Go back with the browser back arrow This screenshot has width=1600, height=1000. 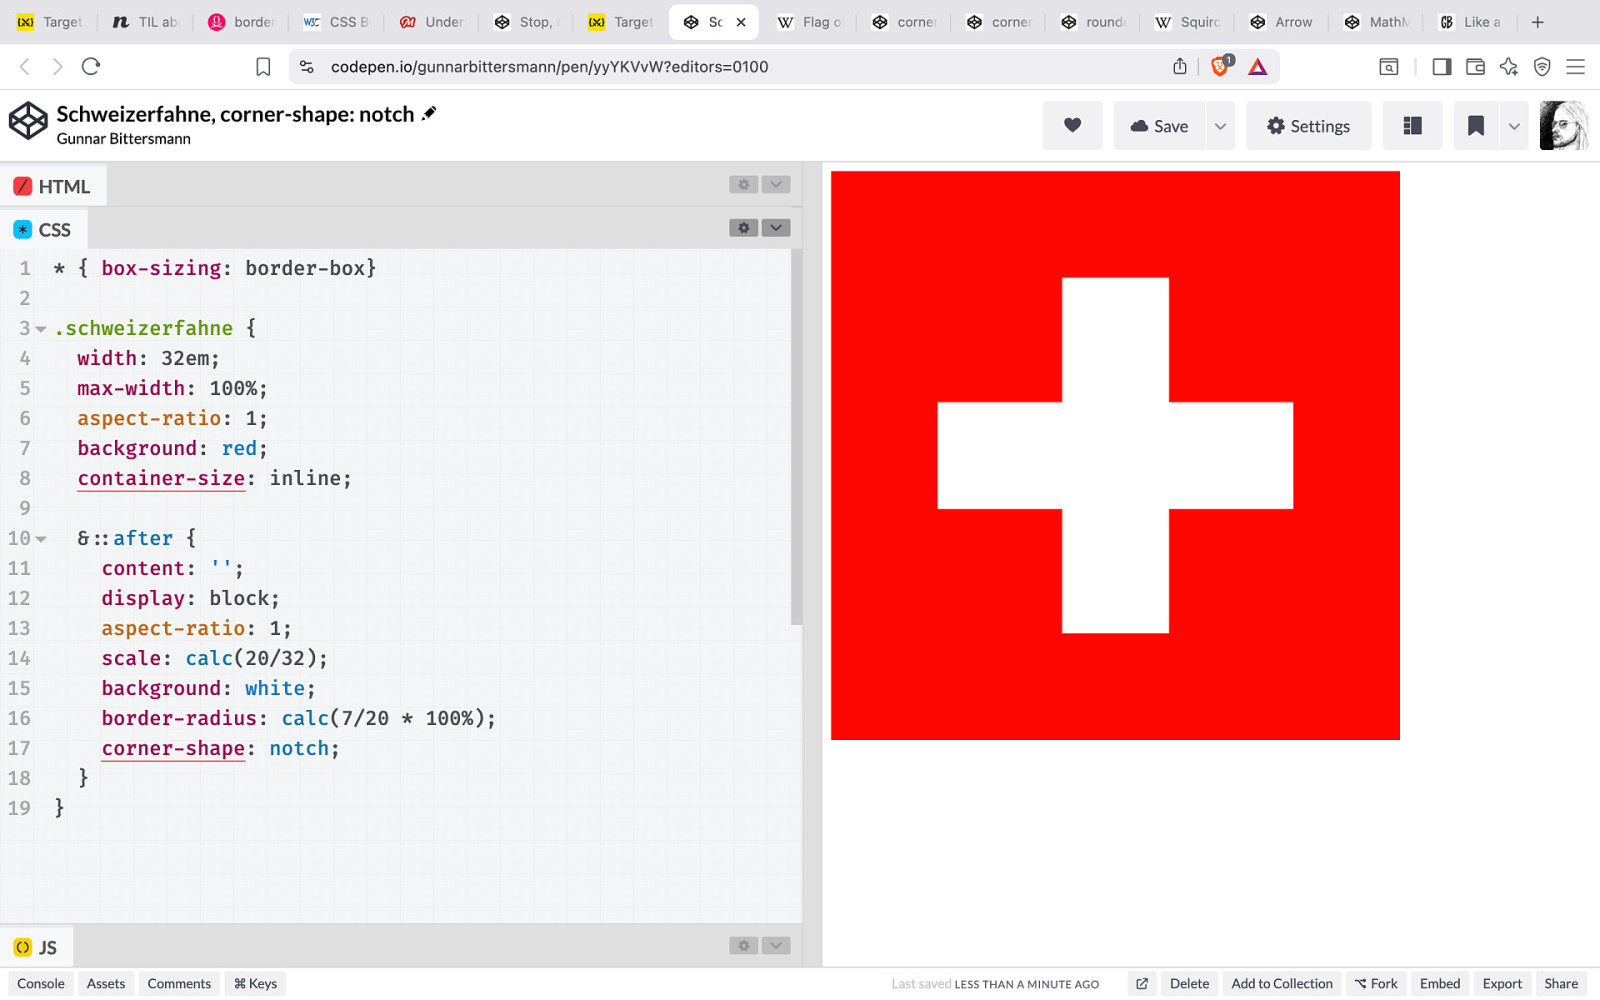click(25, 67)
